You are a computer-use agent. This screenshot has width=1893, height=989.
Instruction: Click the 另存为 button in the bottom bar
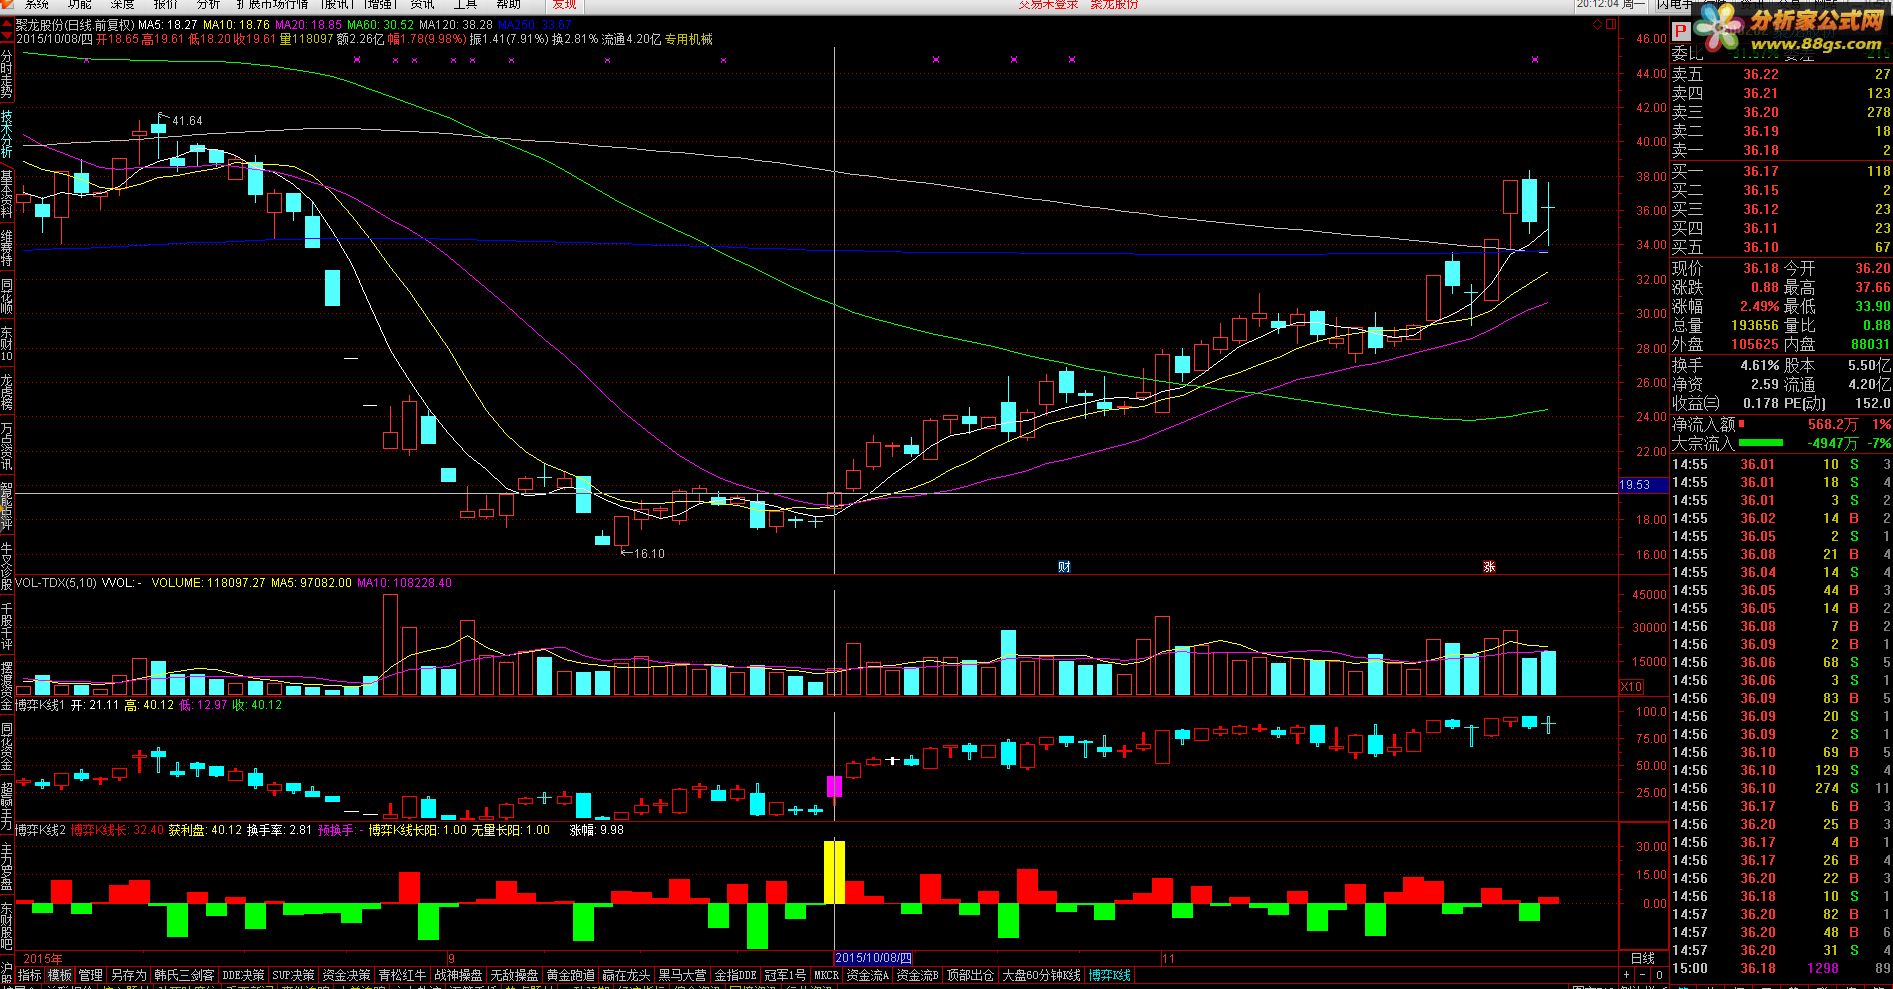128,975
